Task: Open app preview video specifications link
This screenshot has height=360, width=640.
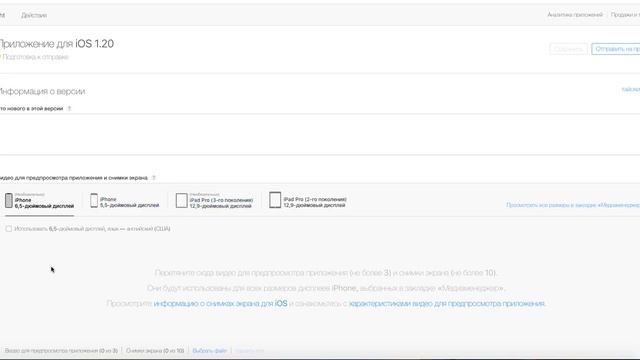Action: tap(447, 303)
